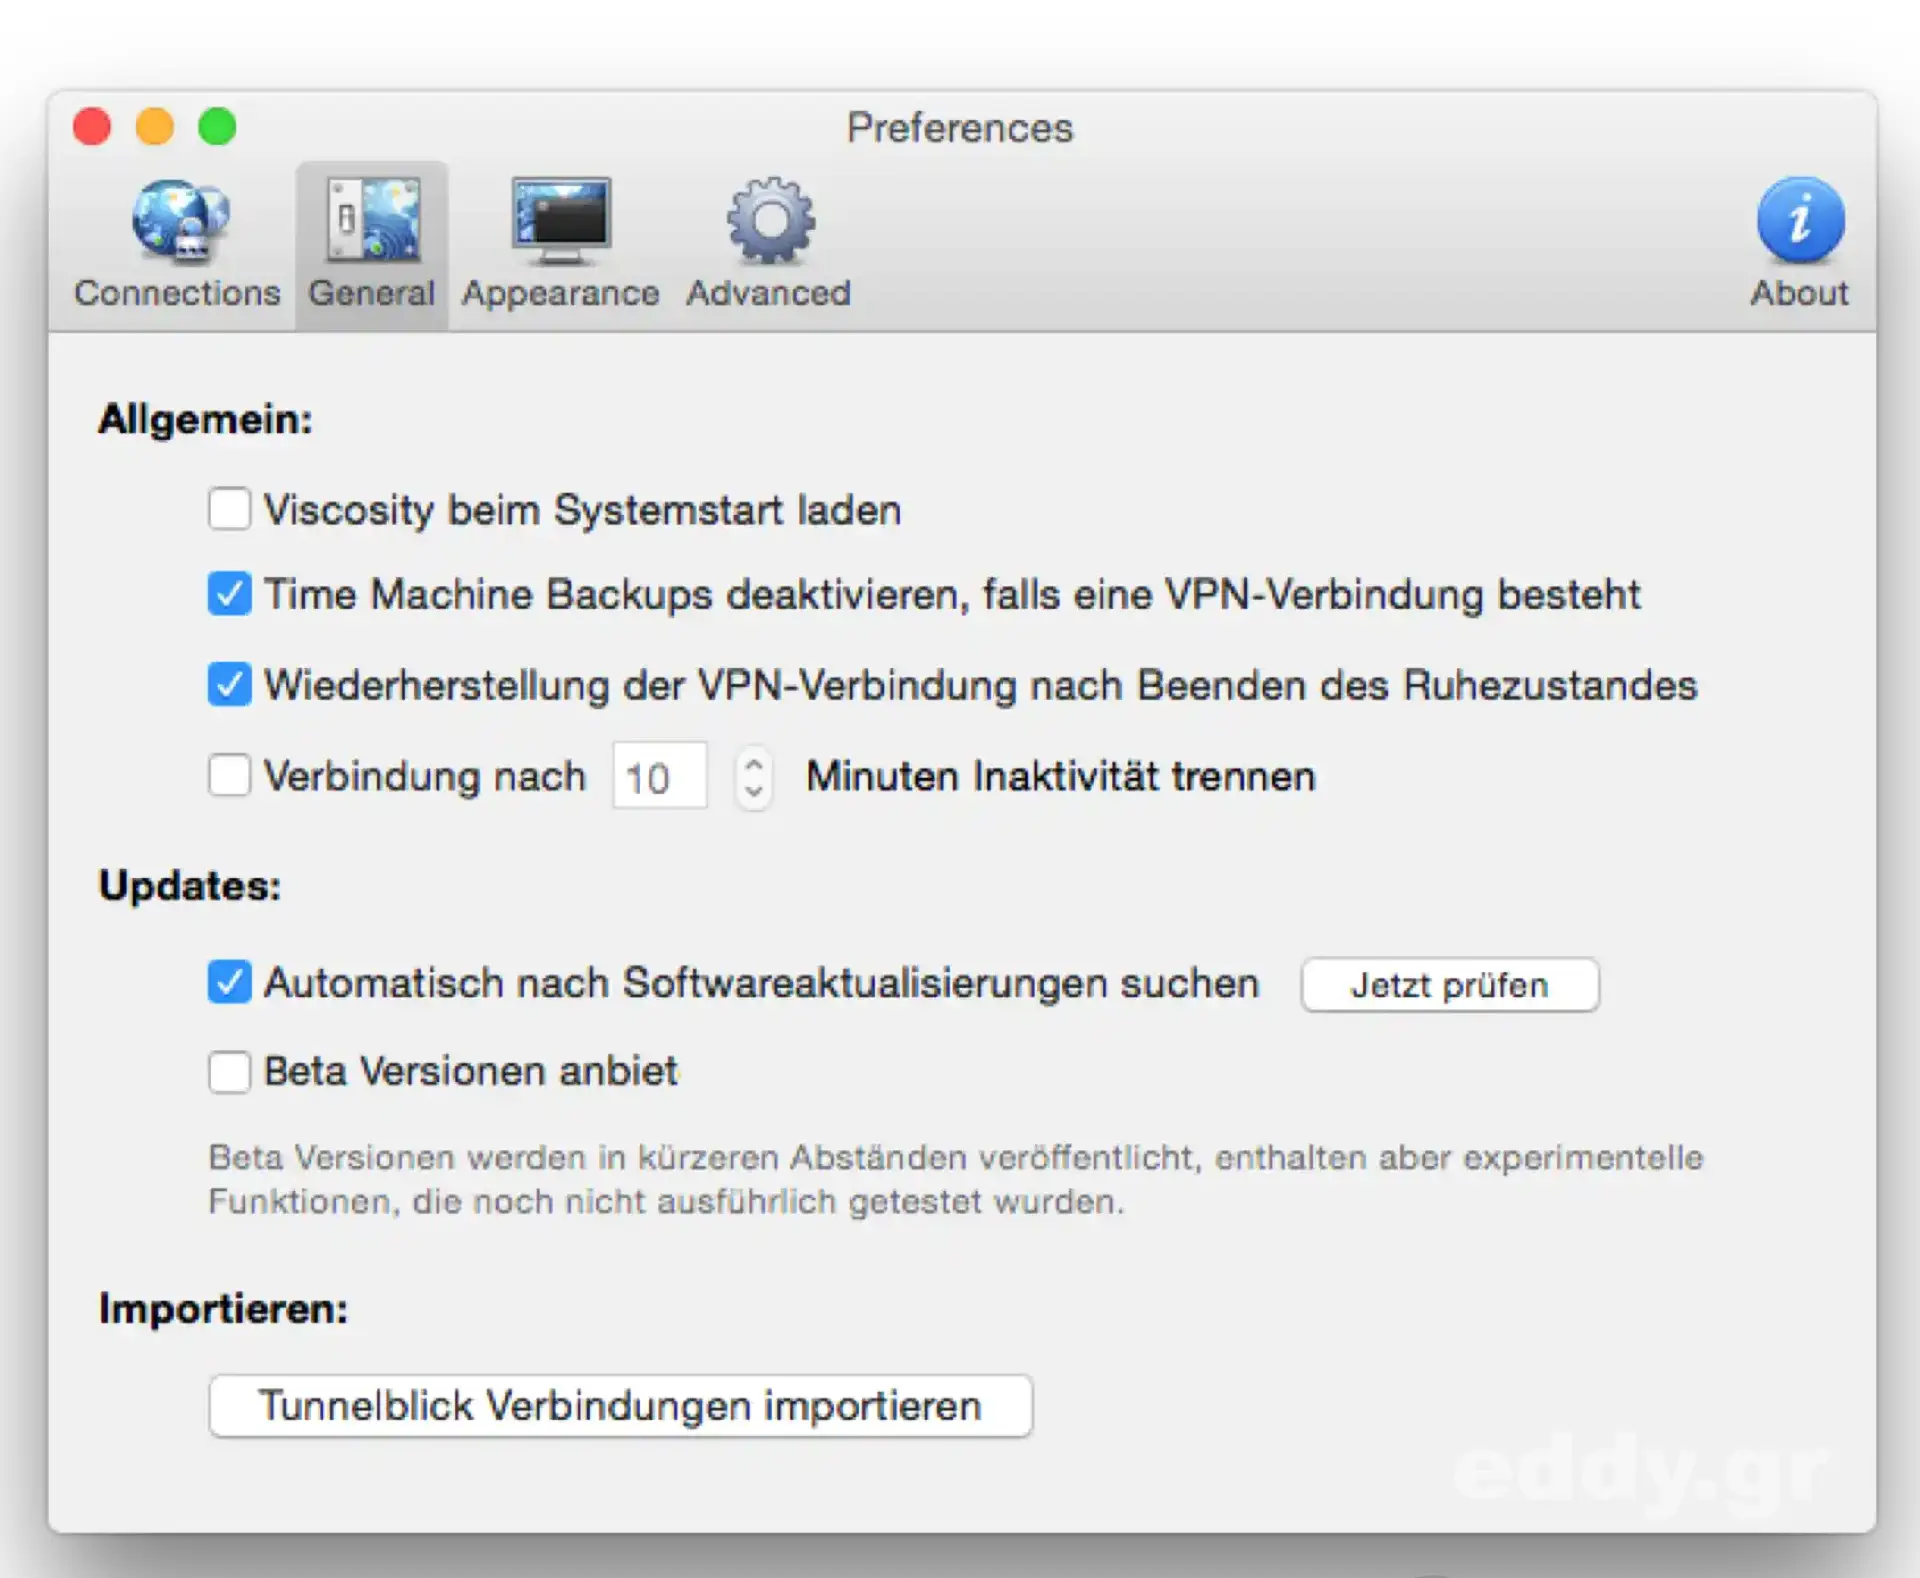Uncheck Automatisch nach Softwareaktualisierungen suchen
This screenshot has width=1920, height=1578.
(x=229, y=982)
